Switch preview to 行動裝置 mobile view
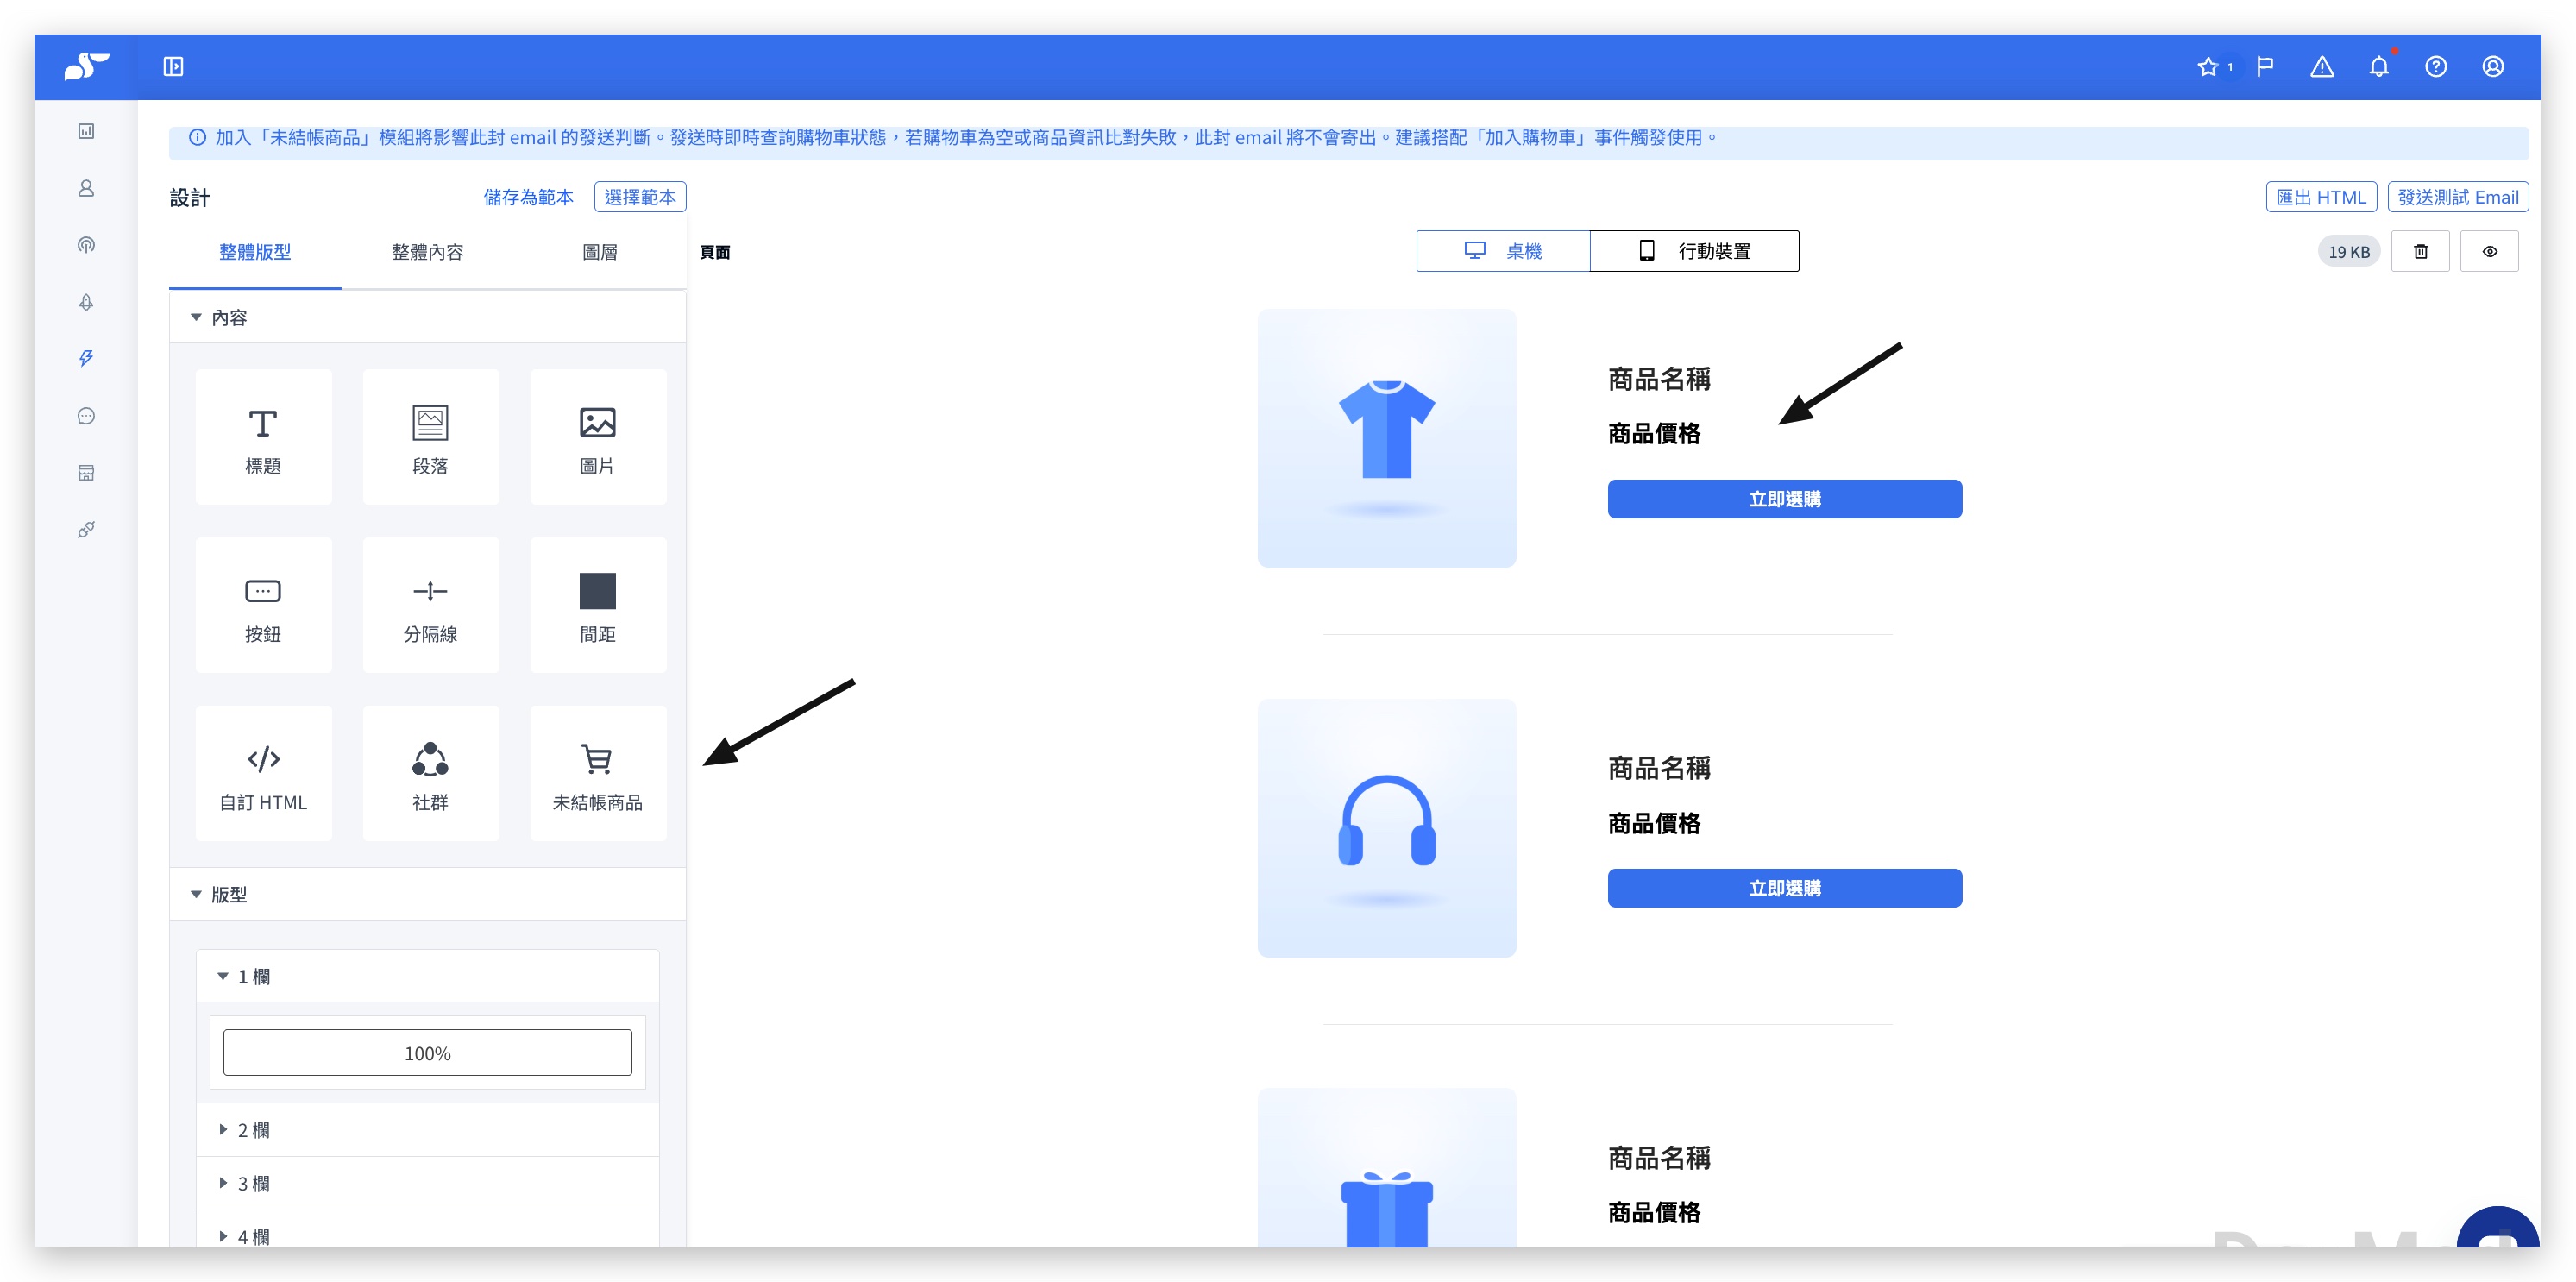The height and width of the screenshot is (1282, 2576). tap(1694, 251)
